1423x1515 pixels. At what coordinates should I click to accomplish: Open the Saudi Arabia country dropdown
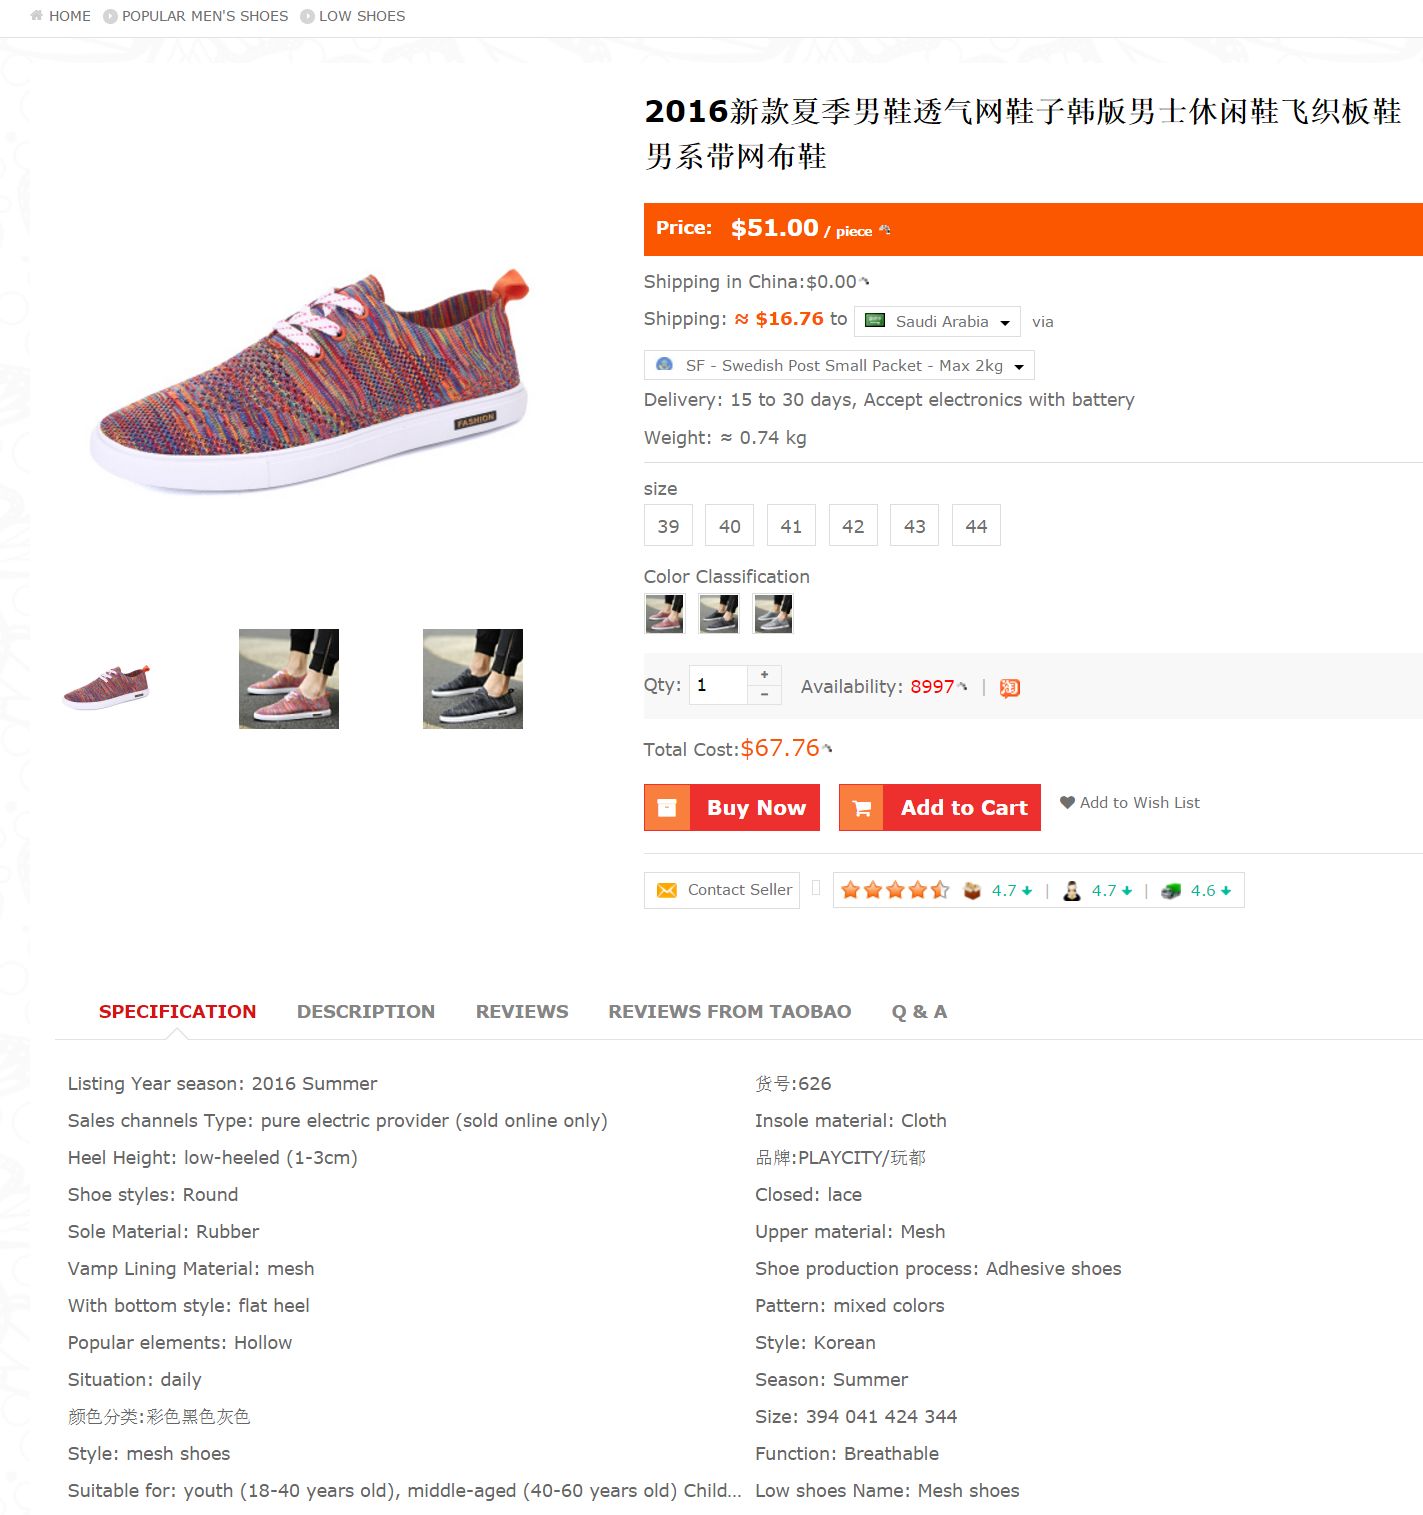pos(937,321)
